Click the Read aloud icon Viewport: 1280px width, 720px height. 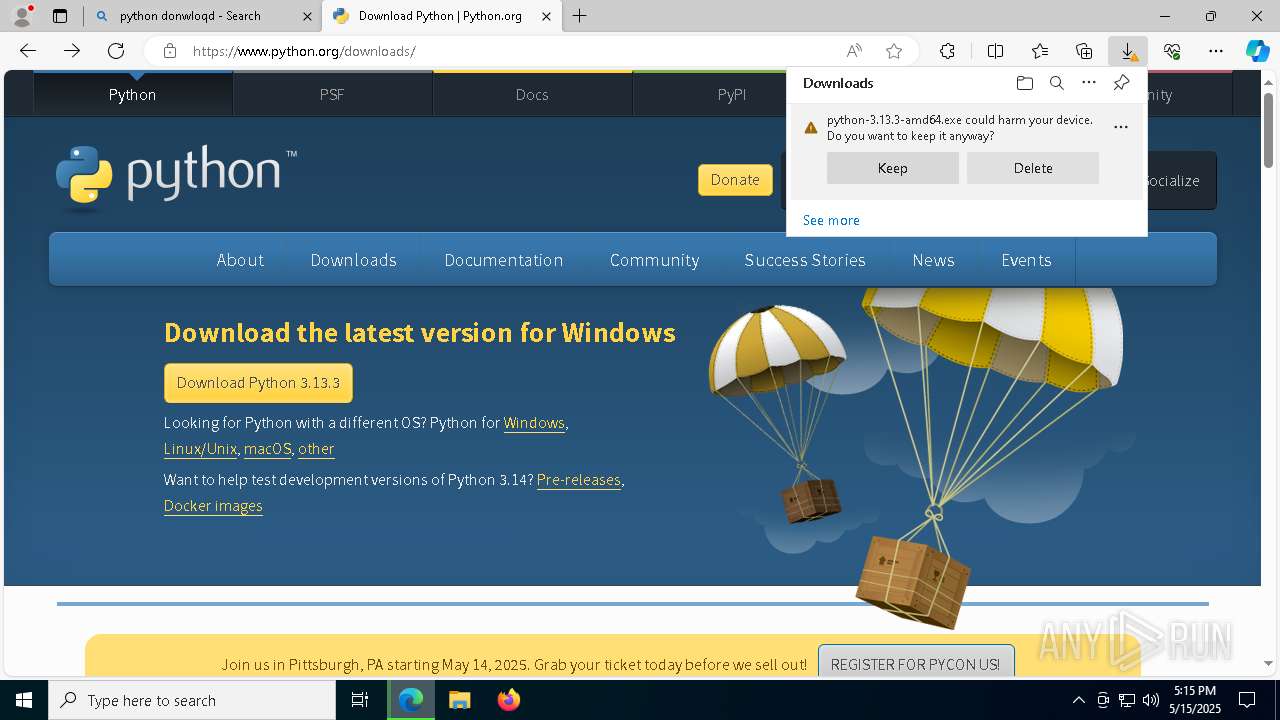tap(854, 51)
